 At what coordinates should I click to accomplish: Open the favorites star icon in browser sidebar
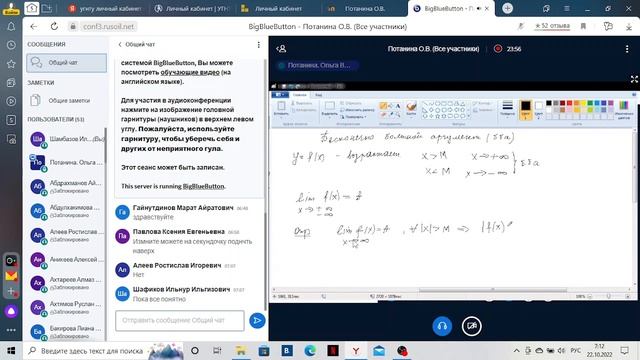11,64
